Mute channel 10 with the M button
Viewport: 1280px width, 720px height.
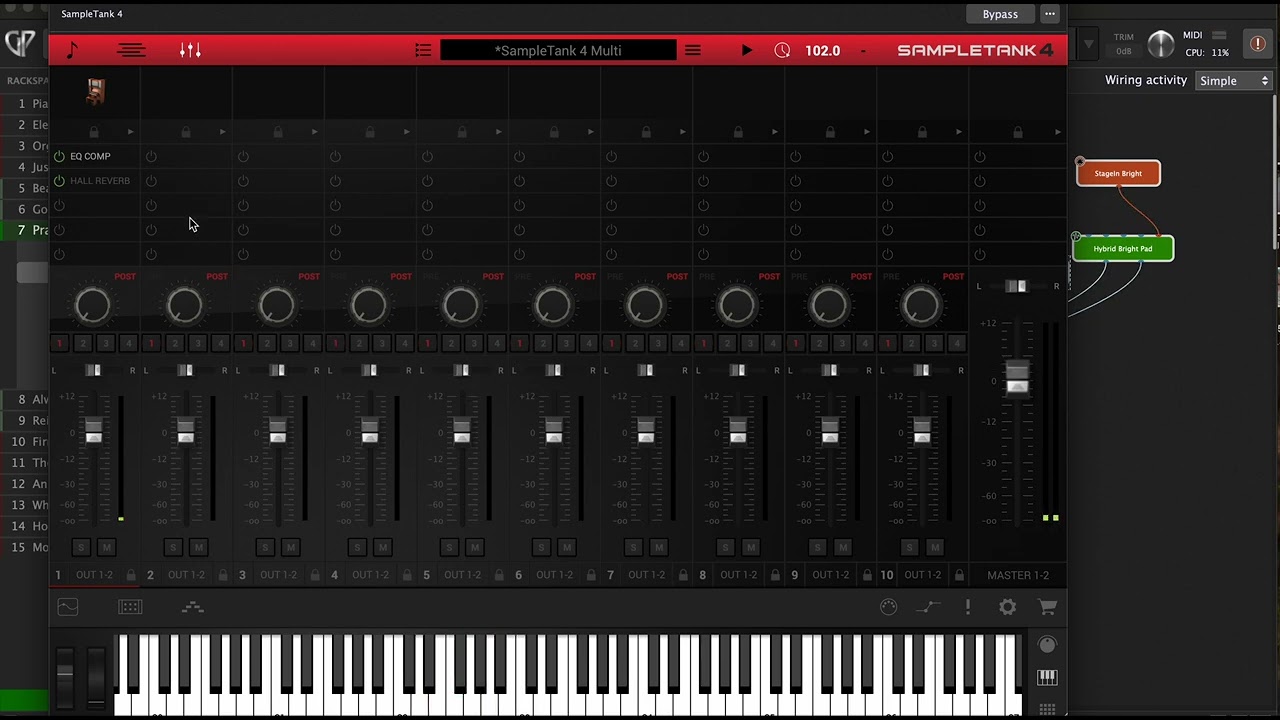pyautogui.click(x=934, y=547)
